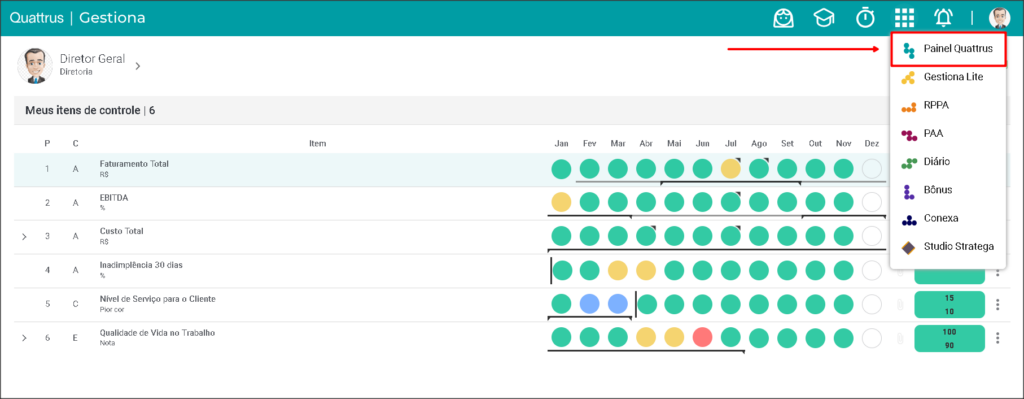The height and width of the screenshot is (399, 1024).
Task: Click the Diretoria label under Diretor Geral
Action: click(76, 72)
